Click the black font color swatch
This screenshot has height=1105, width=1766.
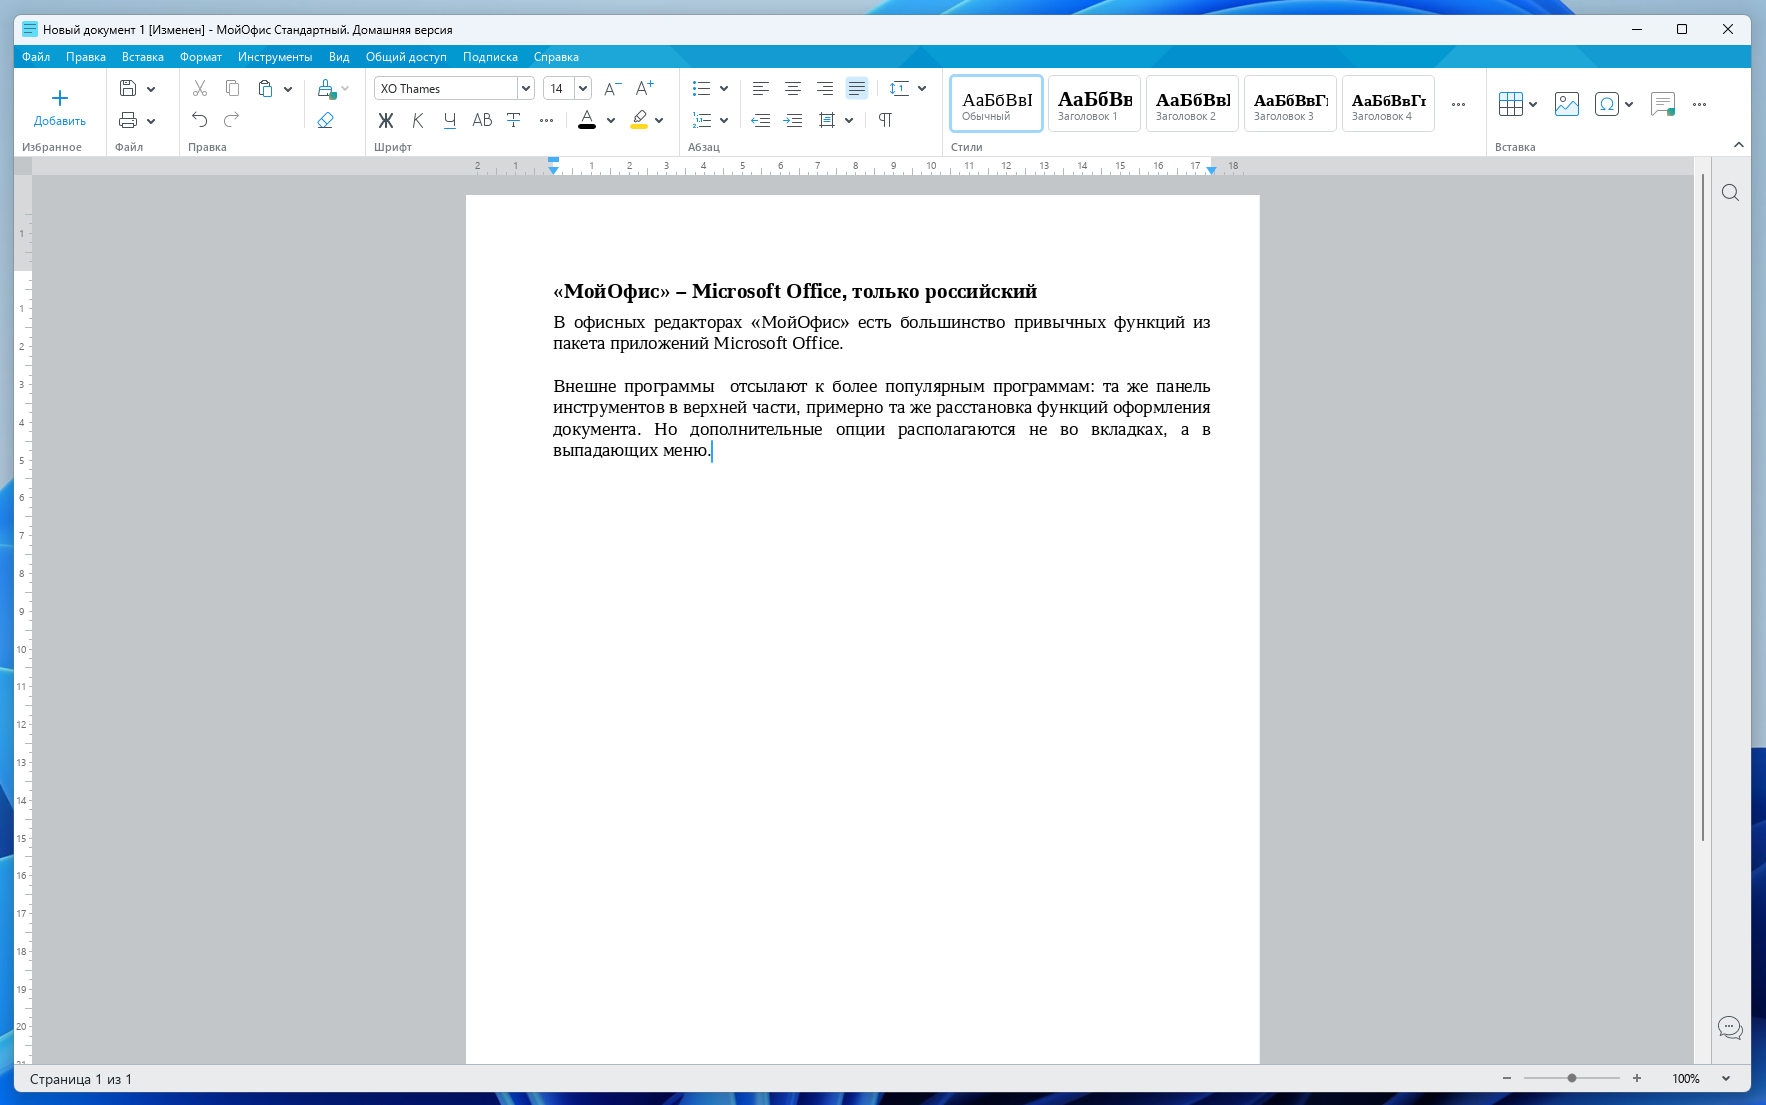coord(587,120)
